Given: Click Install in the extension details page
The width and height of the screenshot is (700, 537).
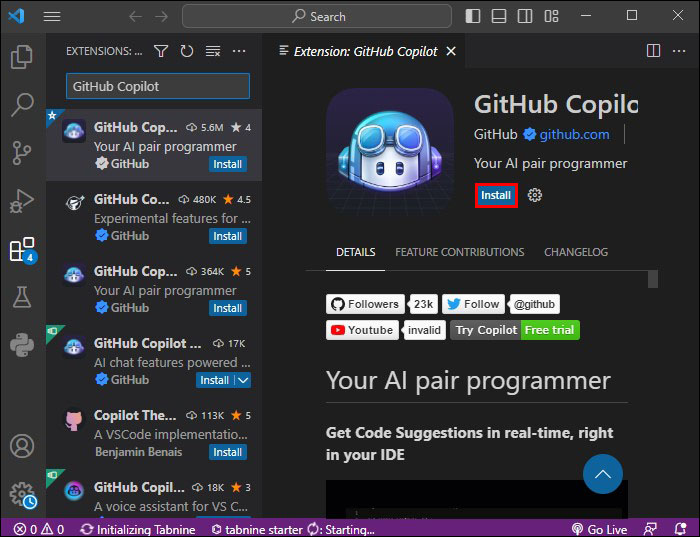Looking at the screenshot, I should (x=496, y=195).
